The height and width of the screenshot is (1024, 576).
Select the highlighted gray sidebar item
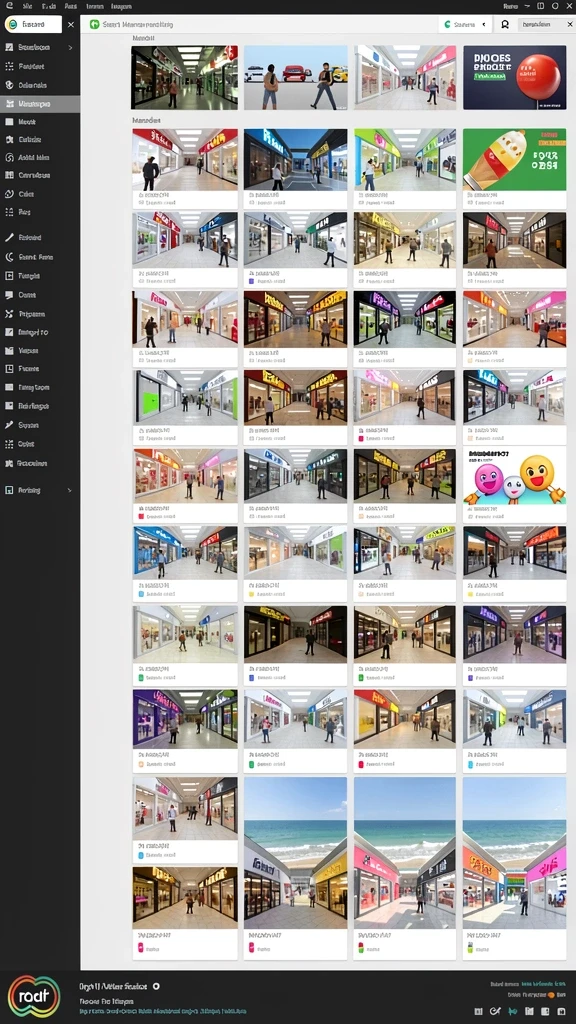(x=39, y=104)
